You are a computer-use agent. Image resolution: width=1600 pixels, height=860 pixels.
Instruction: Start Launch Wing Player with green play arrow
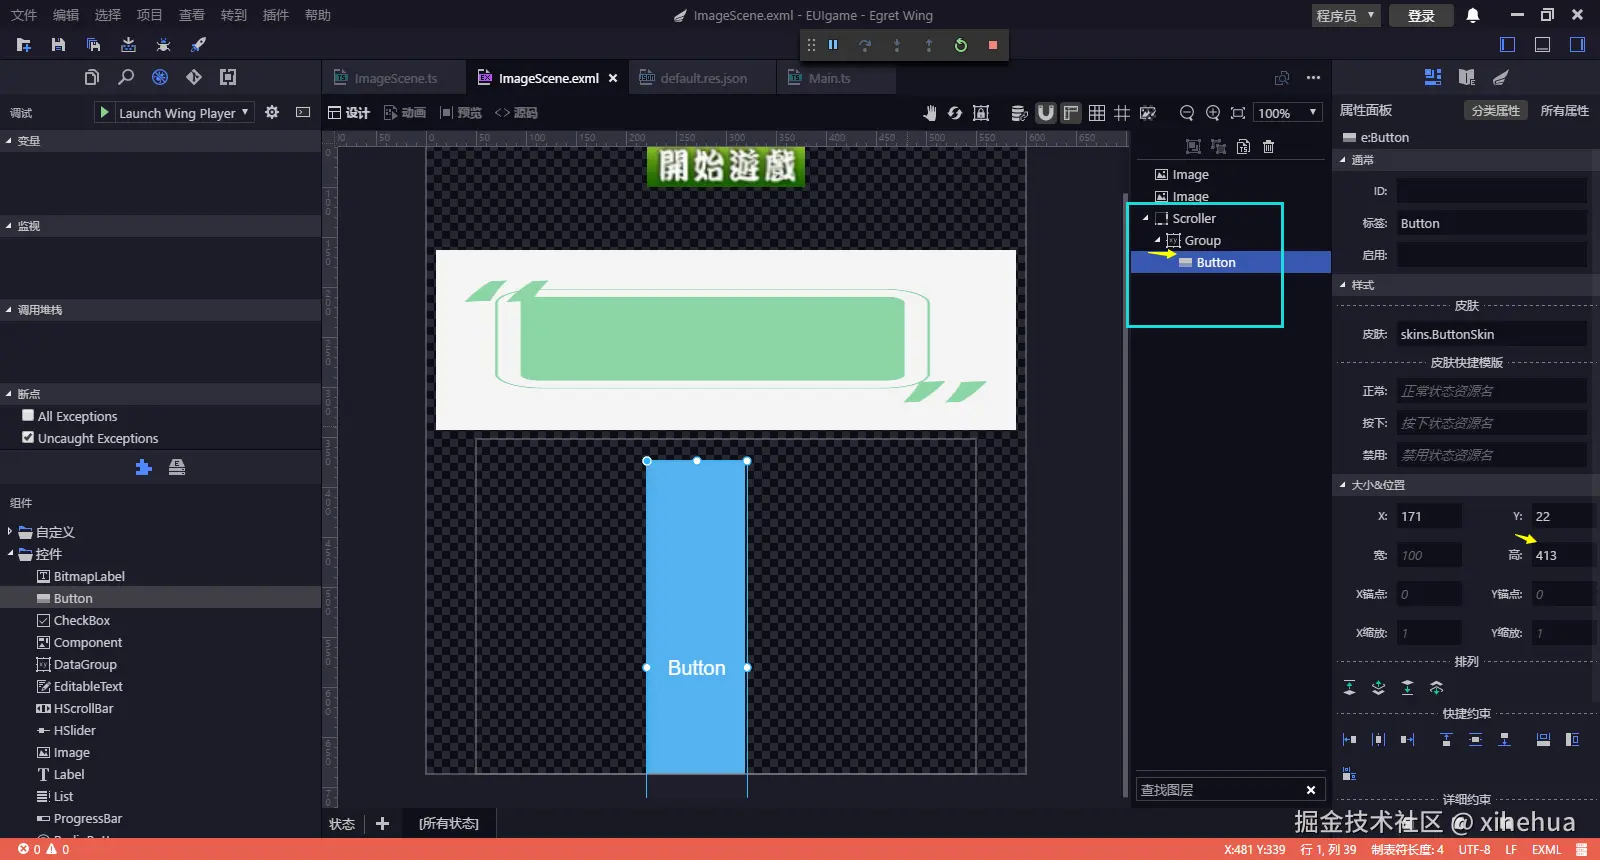[104, 113]
